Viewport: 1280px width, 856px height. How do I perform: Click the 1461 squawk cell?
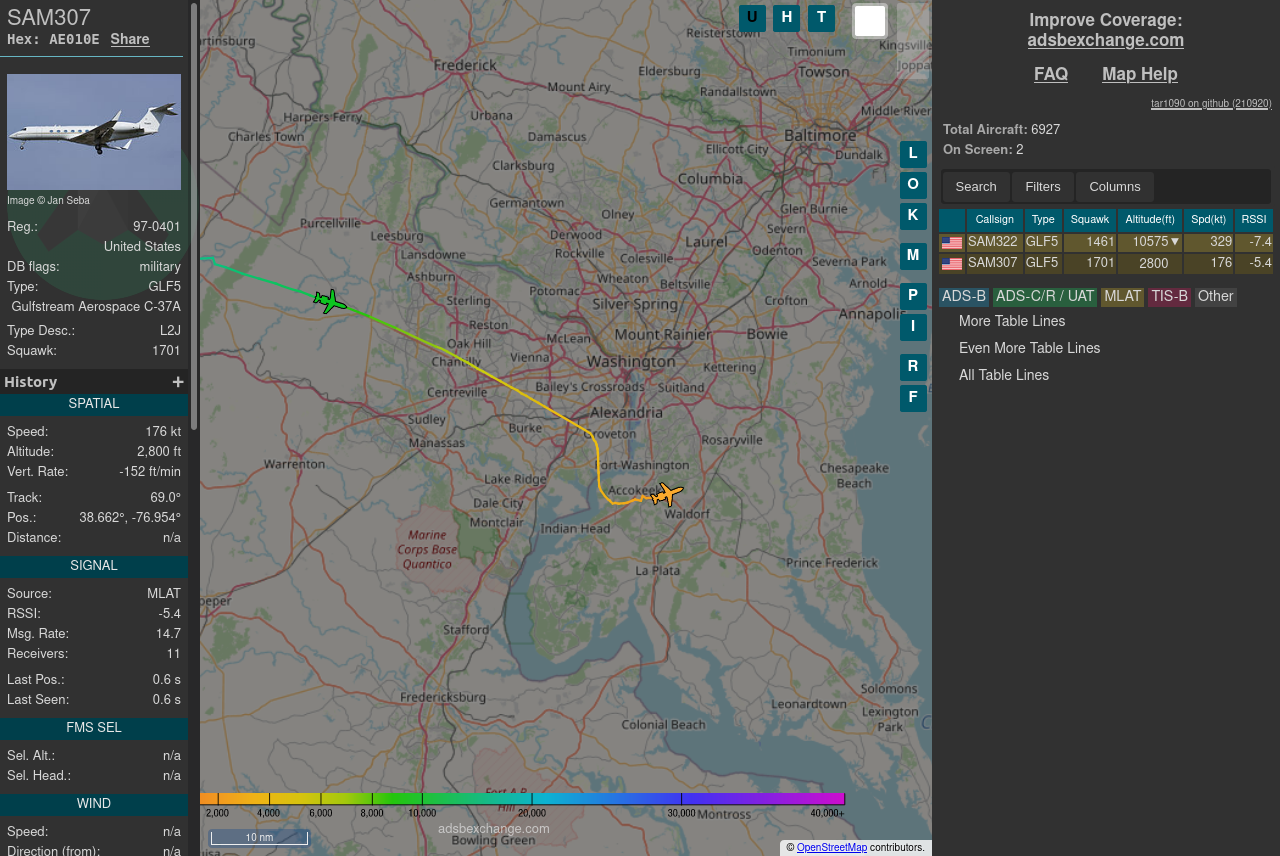point(1090,242)
